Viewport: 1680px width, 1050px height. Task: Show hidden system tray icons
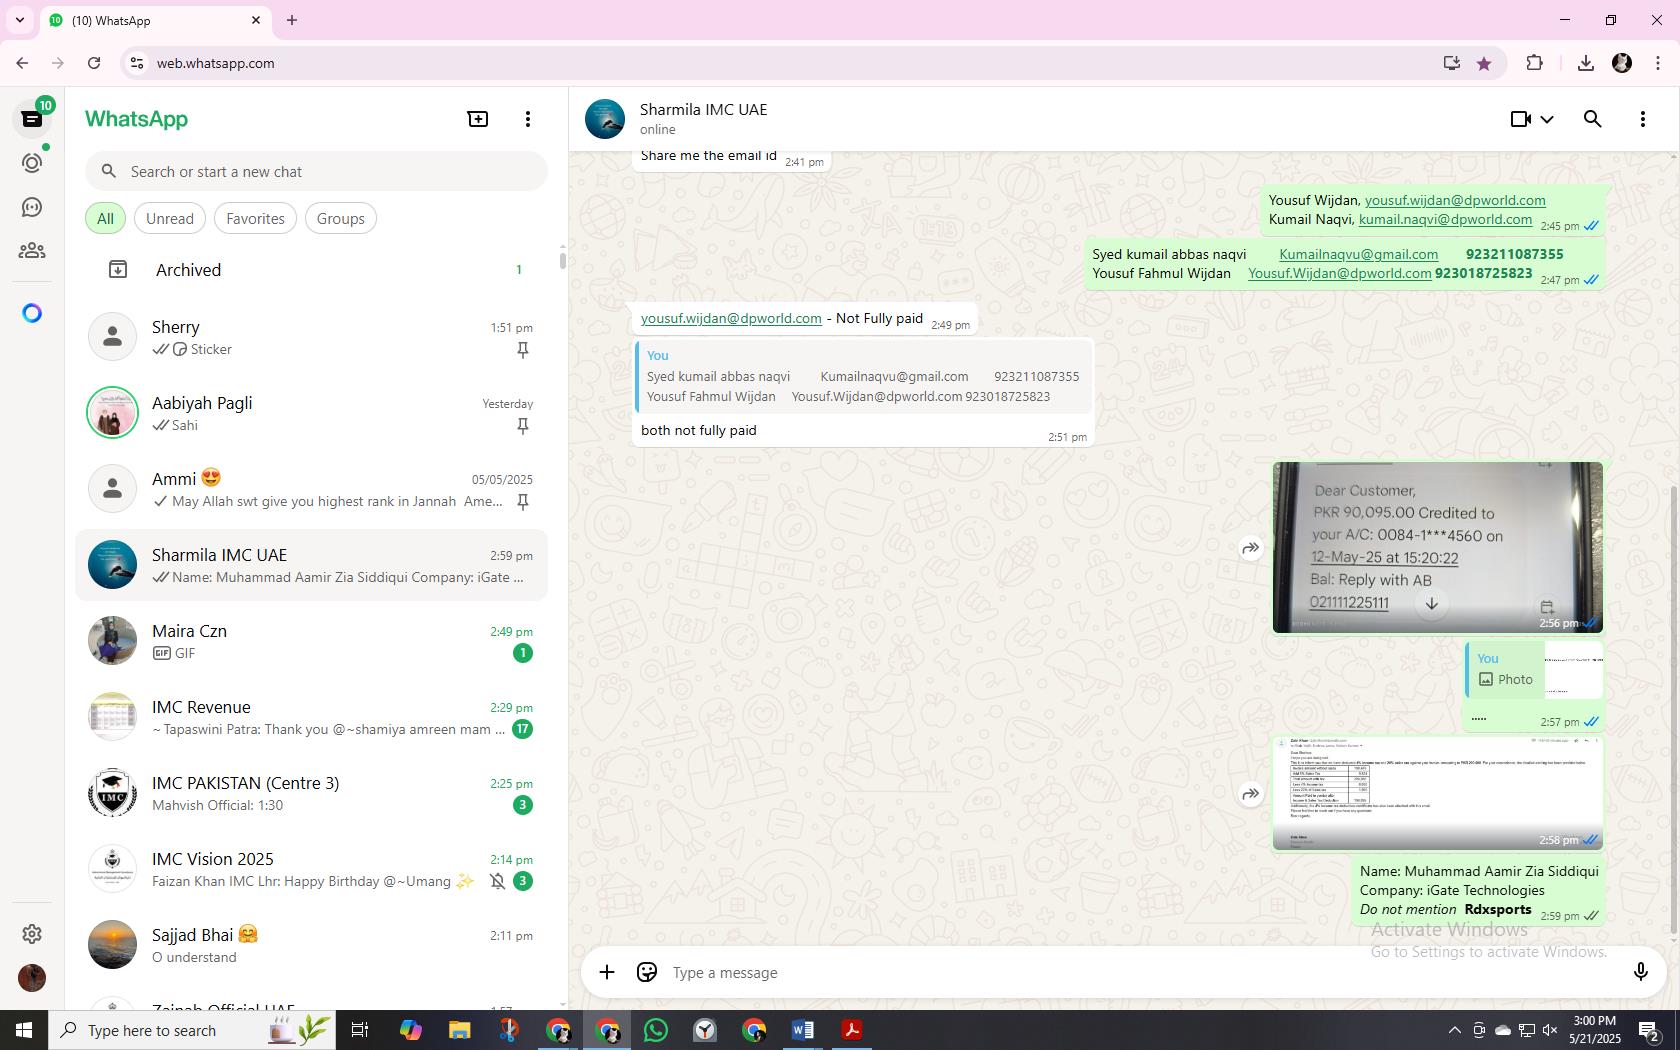[1454, 1030]
